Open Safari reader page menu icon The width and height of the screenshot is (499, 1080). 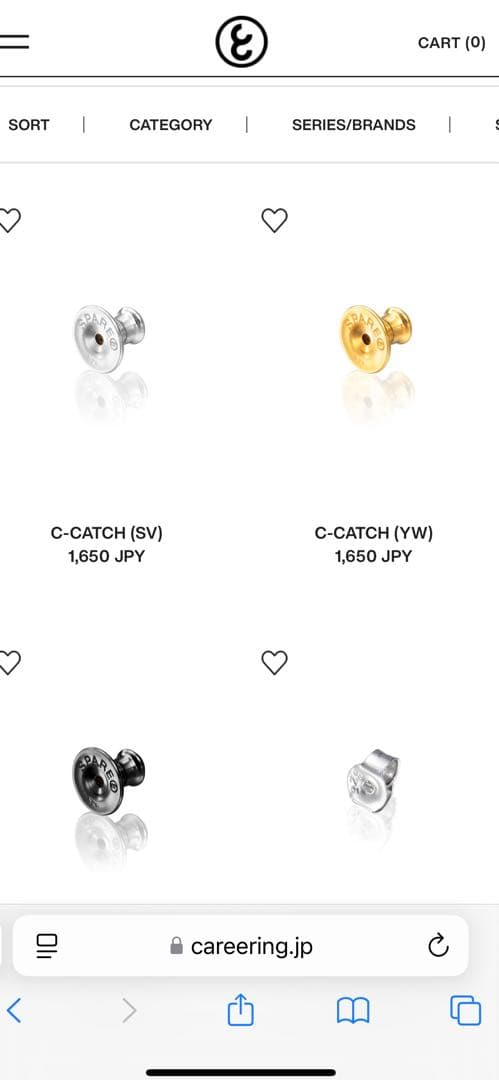pos(47,946)
